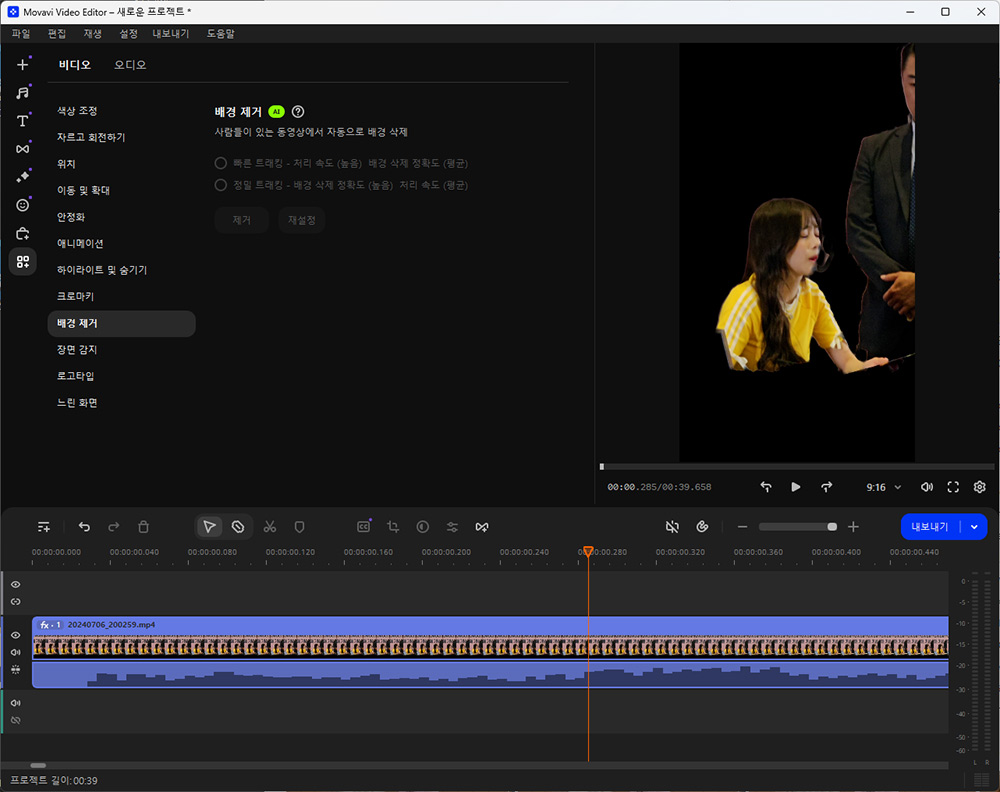Open the clip properties sliders icon
The image size is (1000, 792).
tap(452, 527)
